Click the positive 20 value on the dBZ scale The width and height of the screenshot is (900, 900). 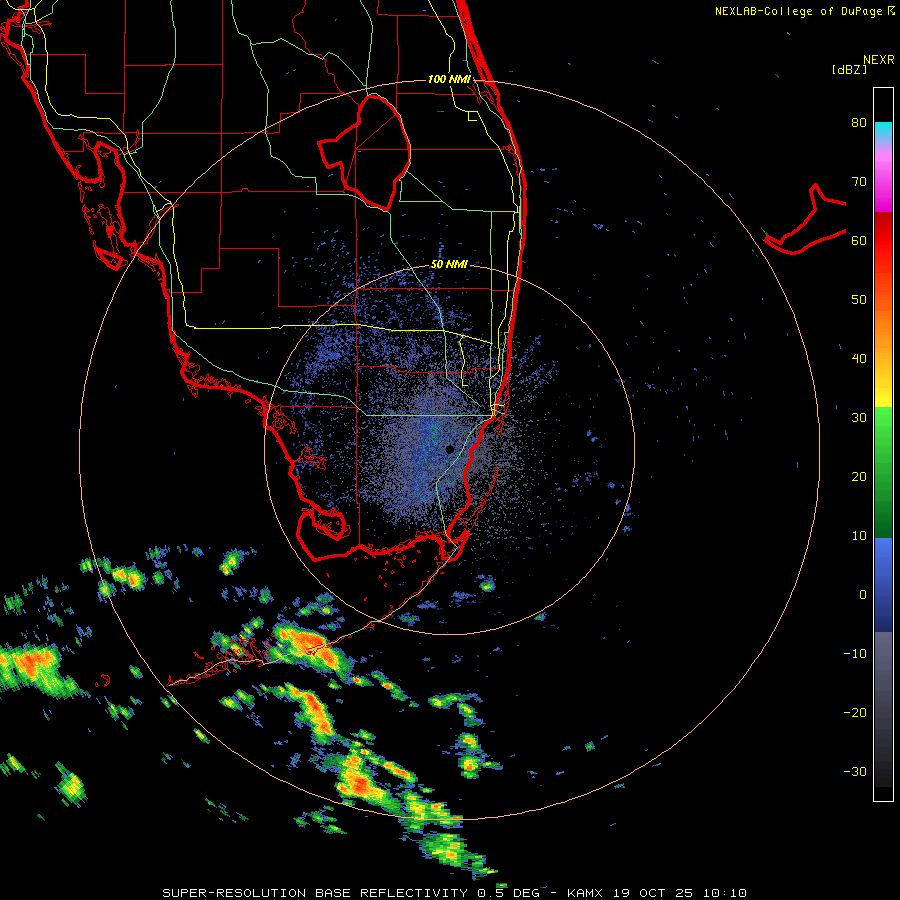point(859,477)
